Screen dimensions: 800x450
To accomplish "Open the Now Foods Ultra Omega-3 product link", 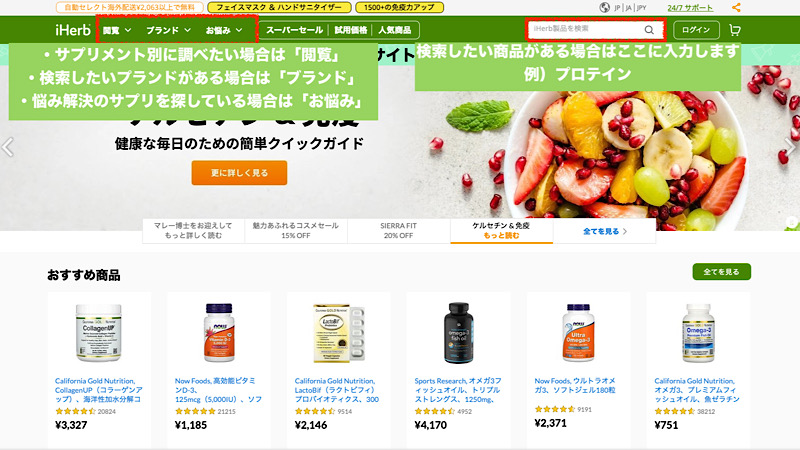I will (575, 385).
